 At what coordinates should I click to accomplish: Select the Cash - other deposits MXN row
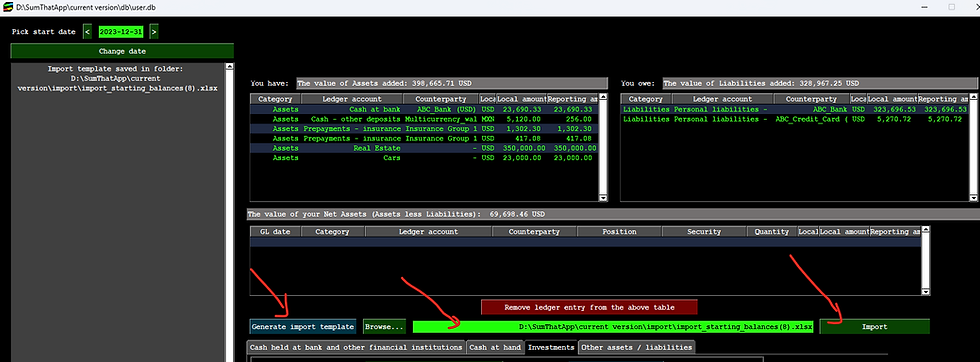(x=424, y=119)
